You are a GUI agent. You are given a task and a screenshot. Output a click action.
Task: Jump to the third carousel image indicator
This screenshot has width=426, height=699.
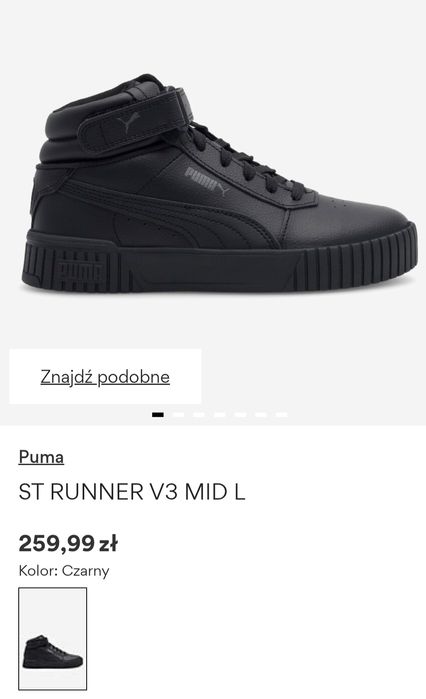point(199,415)
